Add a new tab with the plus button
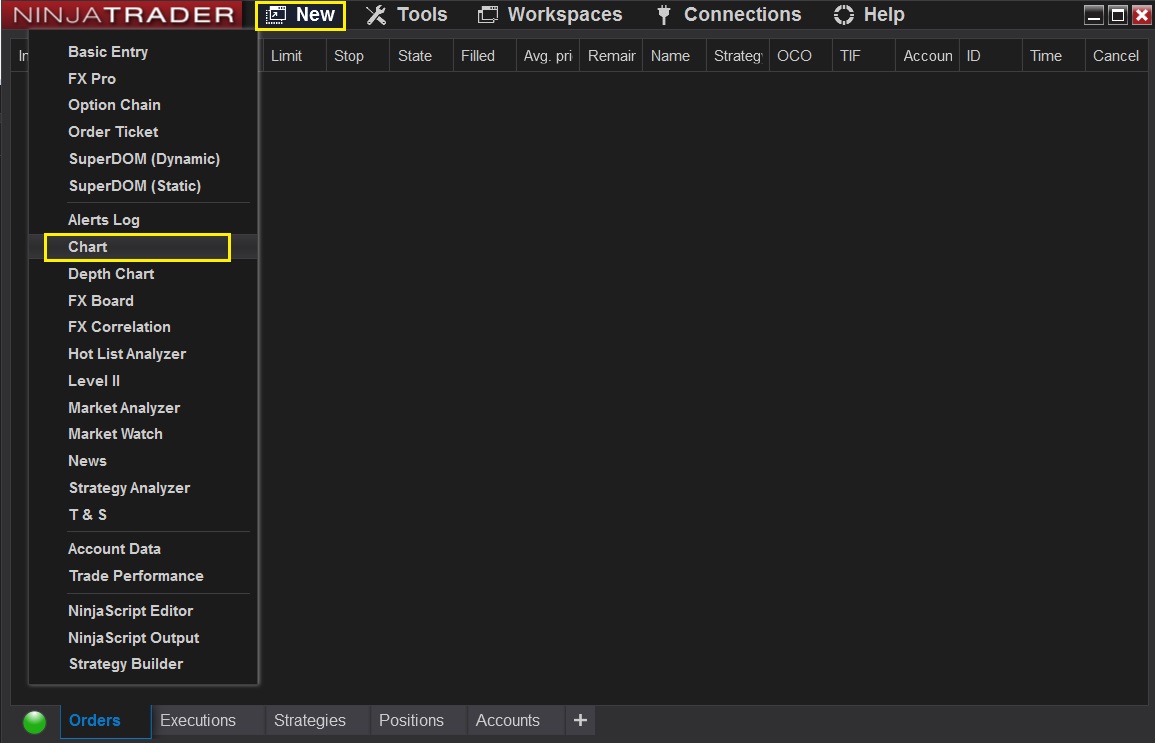Screen dimensions: 1155x743 580,720
